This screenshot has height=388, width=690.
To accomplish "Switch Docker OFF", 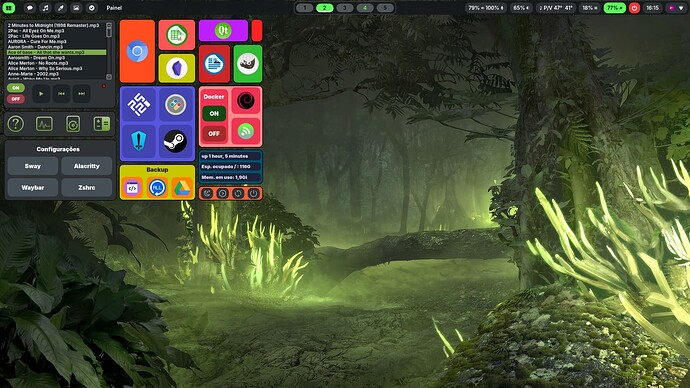I will coord(214,133).
